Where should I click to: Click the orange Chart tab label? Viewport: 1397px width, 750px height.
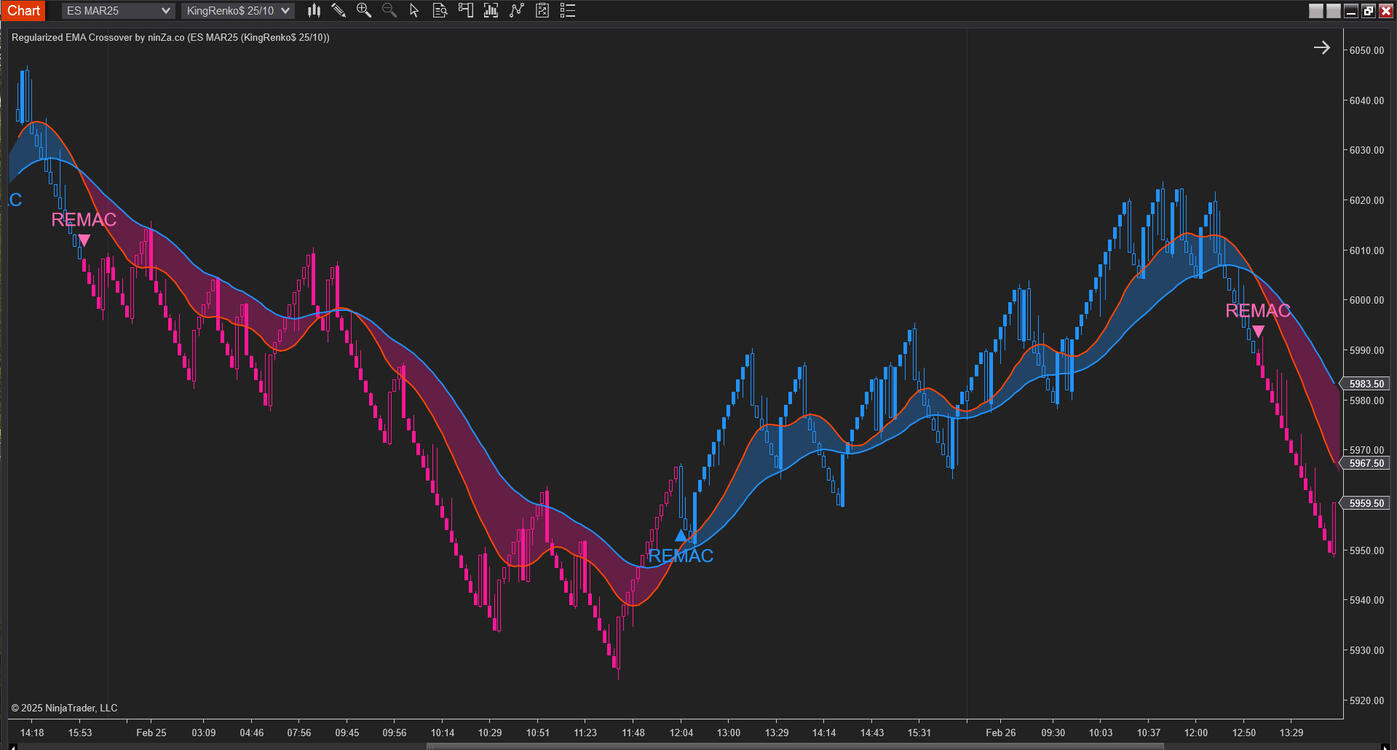(x=24, y=11)
